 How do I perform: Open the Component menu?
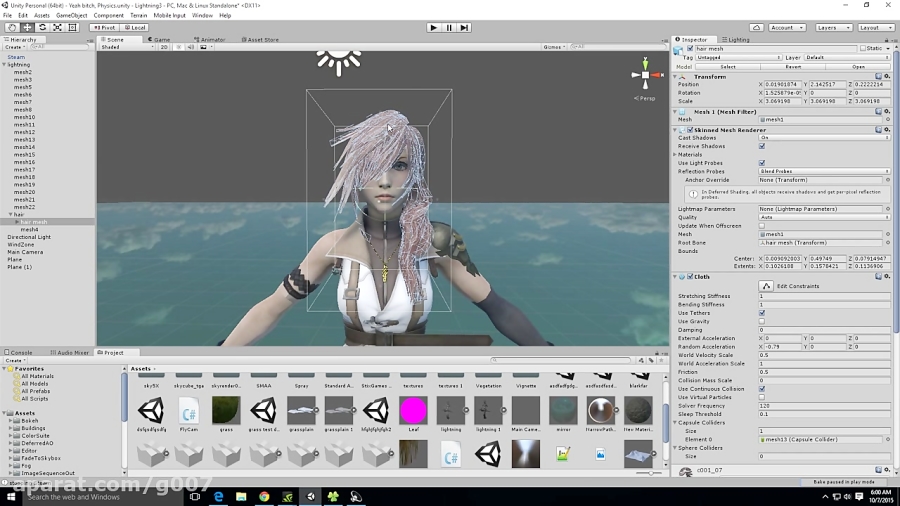click(x=108, y=15)
